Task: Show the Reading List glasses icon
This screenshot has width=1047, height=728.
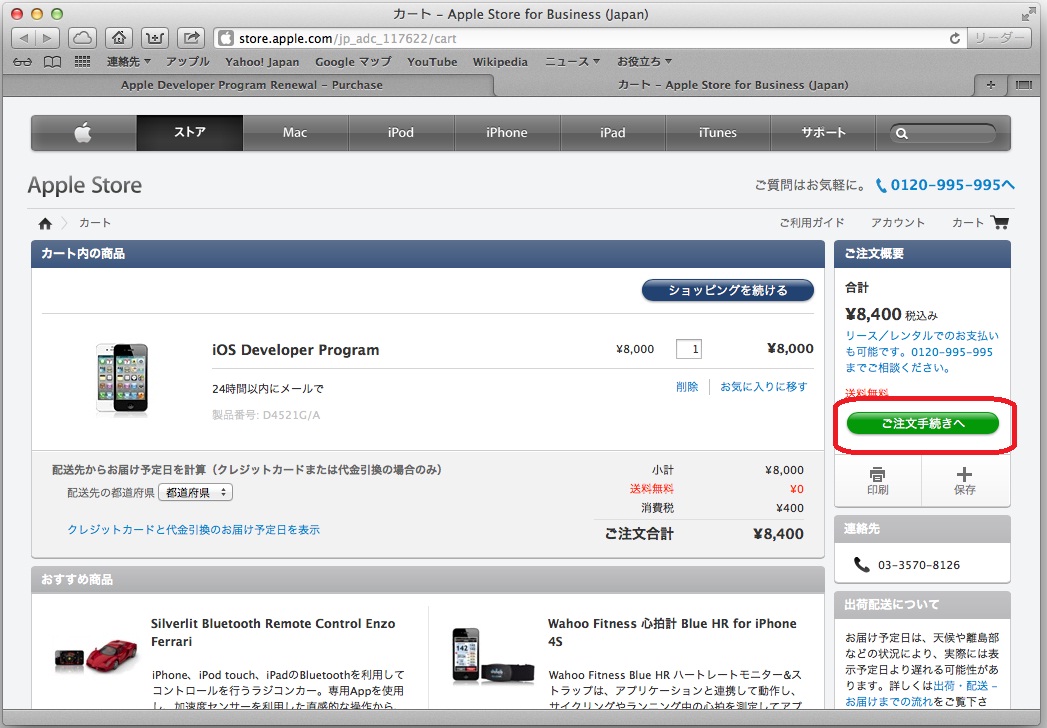Action: (x=23, y=62)
